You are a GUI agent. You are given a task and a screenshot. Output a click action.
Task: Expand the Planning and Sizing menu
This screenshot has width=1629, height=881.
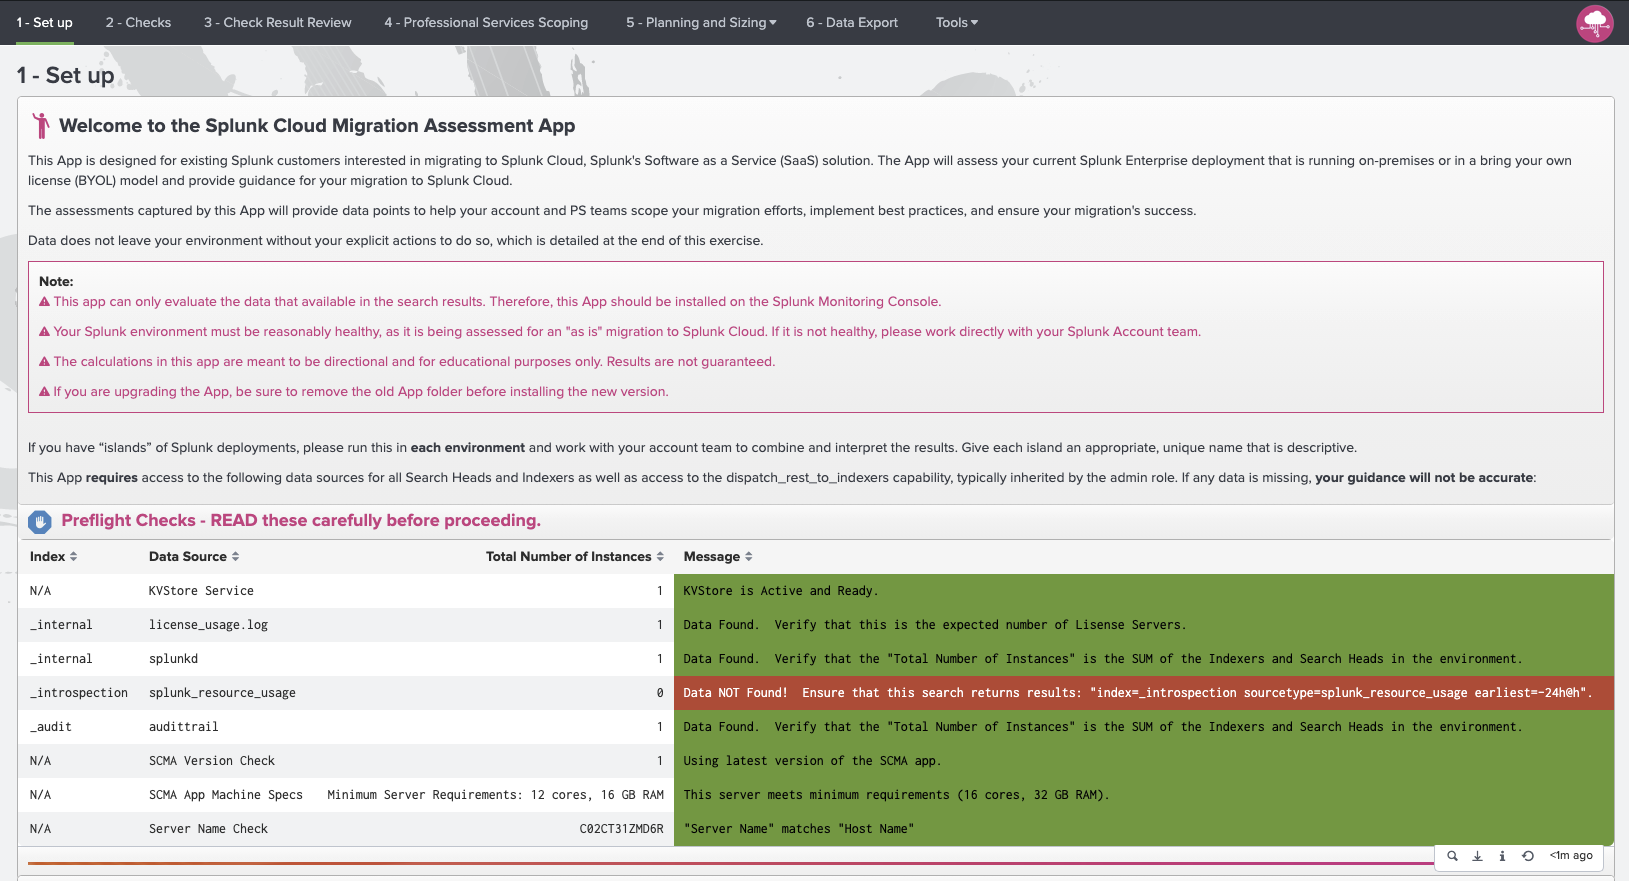click(701, 22)
